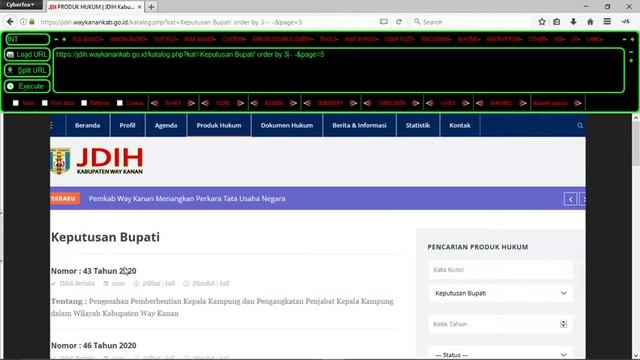Open the ERROR/DOUBLE QUERY dropdown menu
This screenshot has height=360, width=640.
coord(283,39)
